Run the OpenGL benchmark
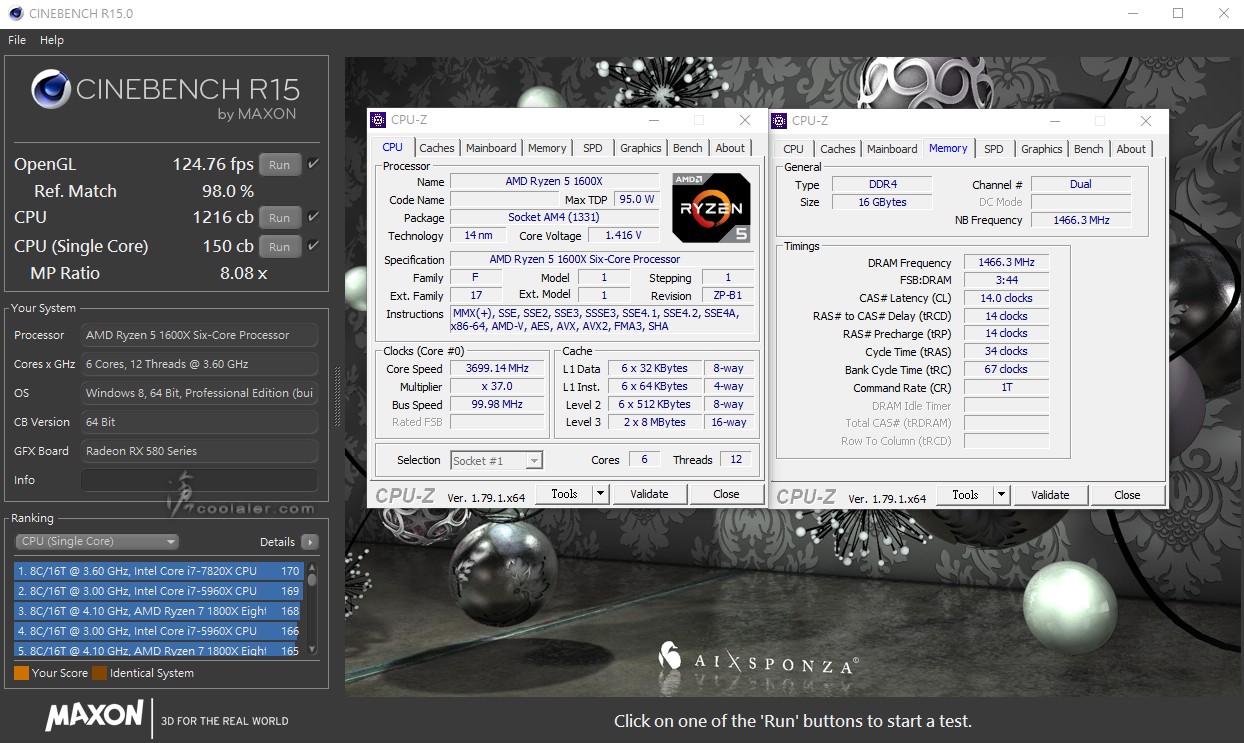The image size is (1244, 743). [280, 165]
